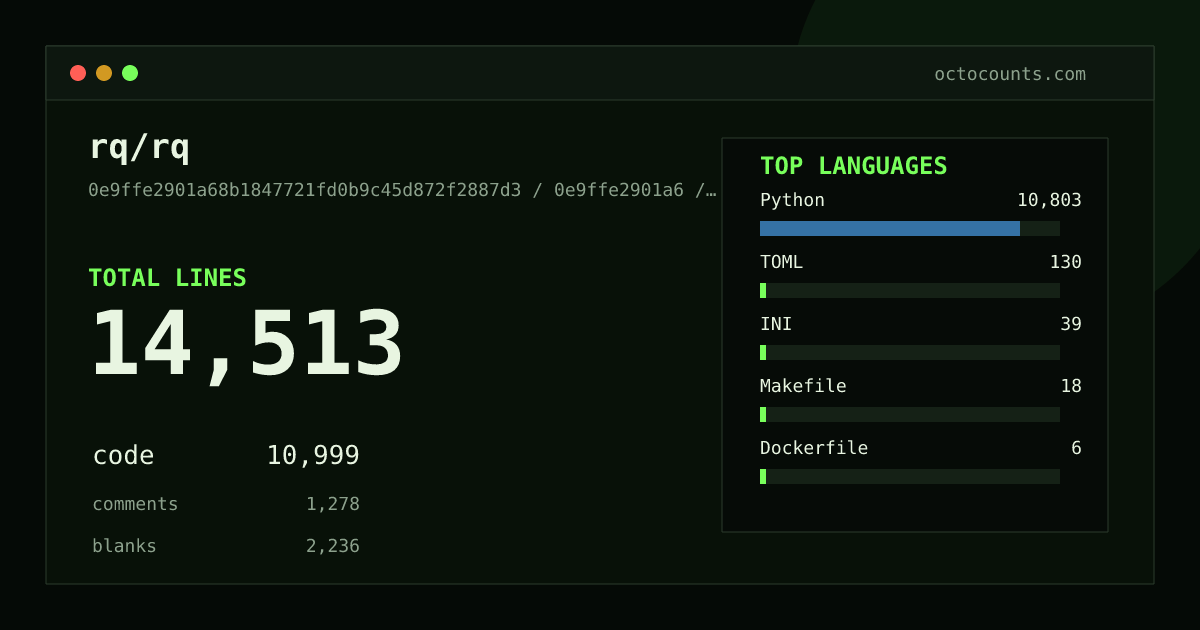
Task: Select the code value 10,999
Action: click(x=313, y=456)
